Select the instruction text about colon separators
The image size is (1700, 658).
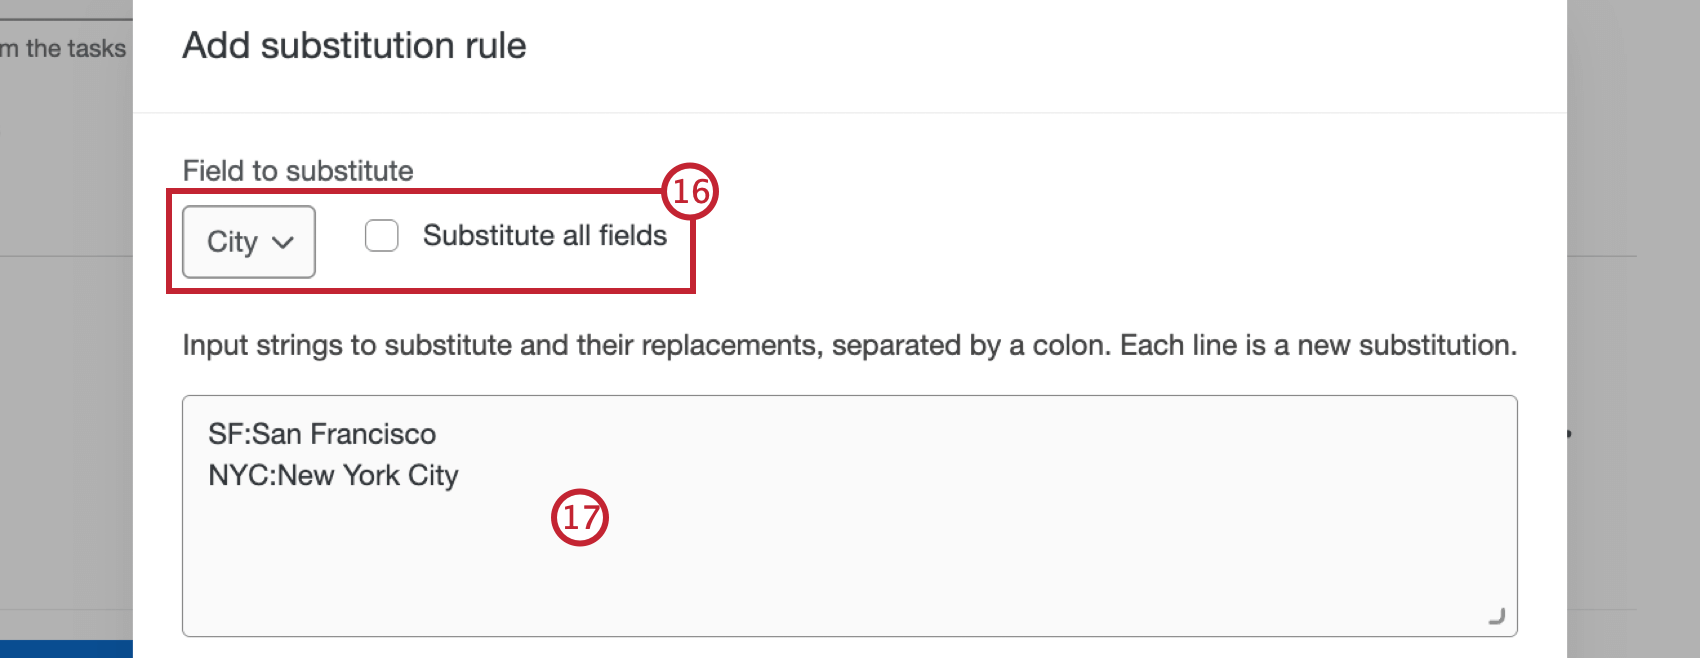[x=849, y=345]
